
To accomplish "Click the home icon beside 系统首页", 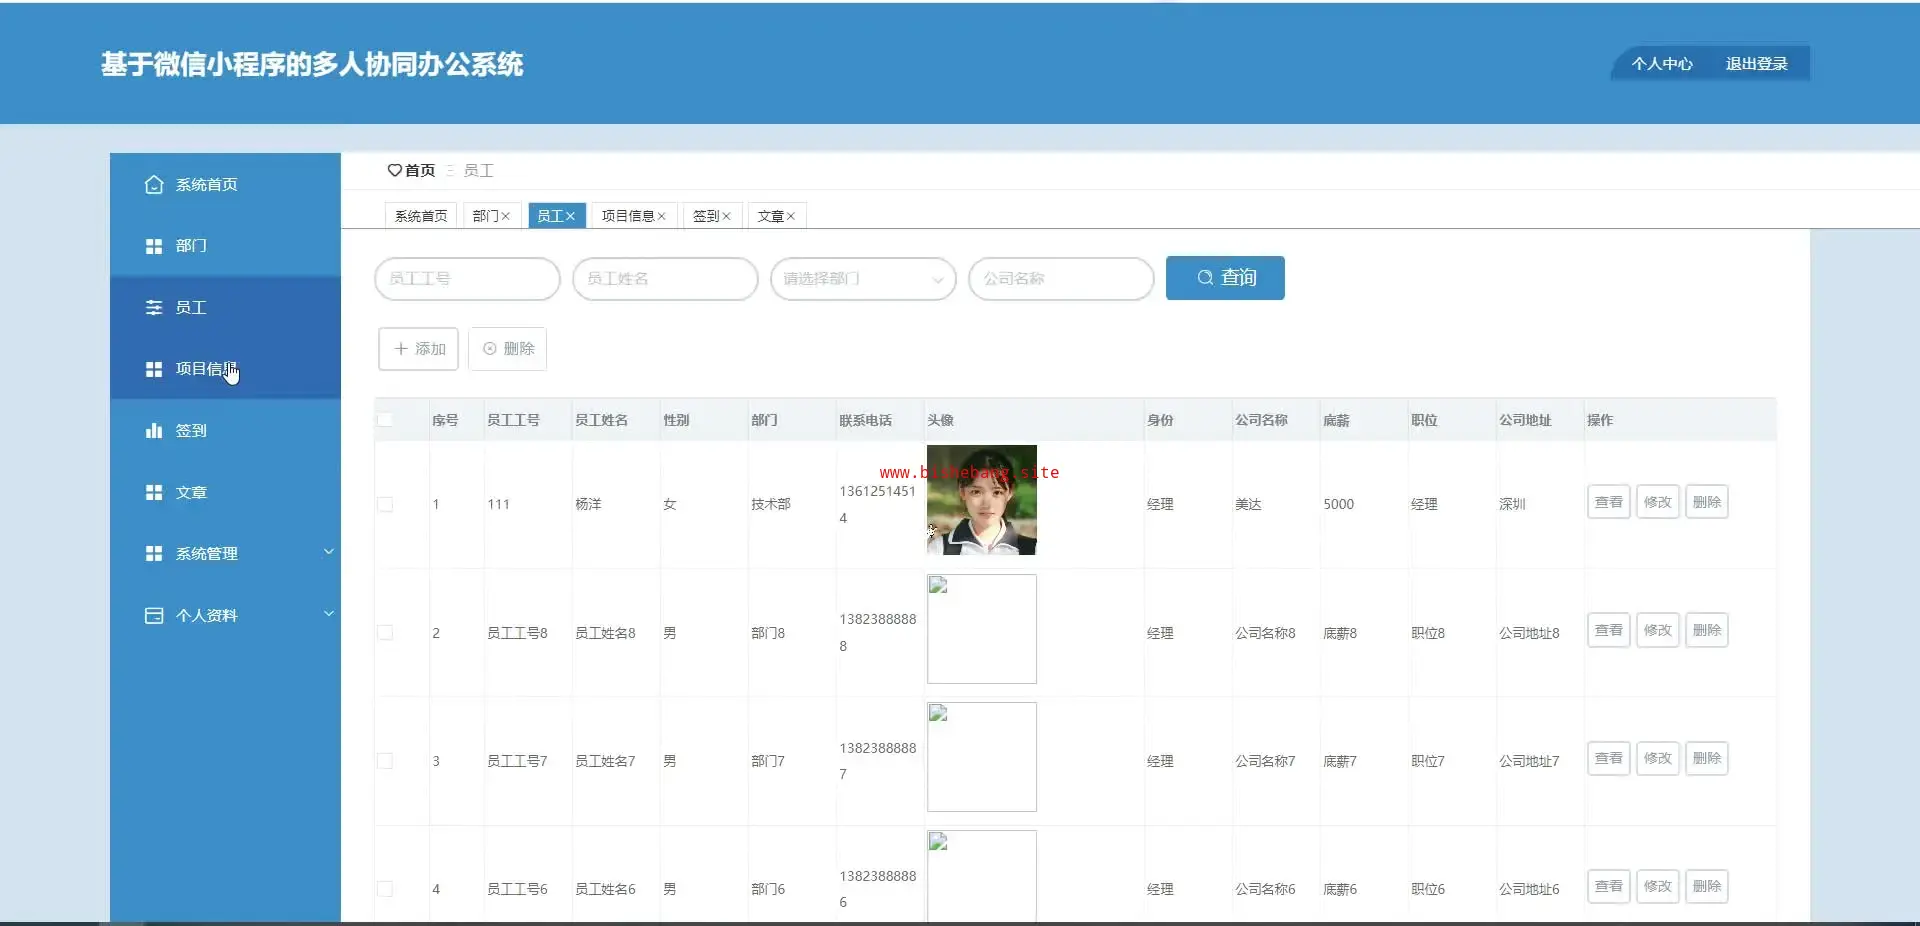I will click(x=153, y=185).
